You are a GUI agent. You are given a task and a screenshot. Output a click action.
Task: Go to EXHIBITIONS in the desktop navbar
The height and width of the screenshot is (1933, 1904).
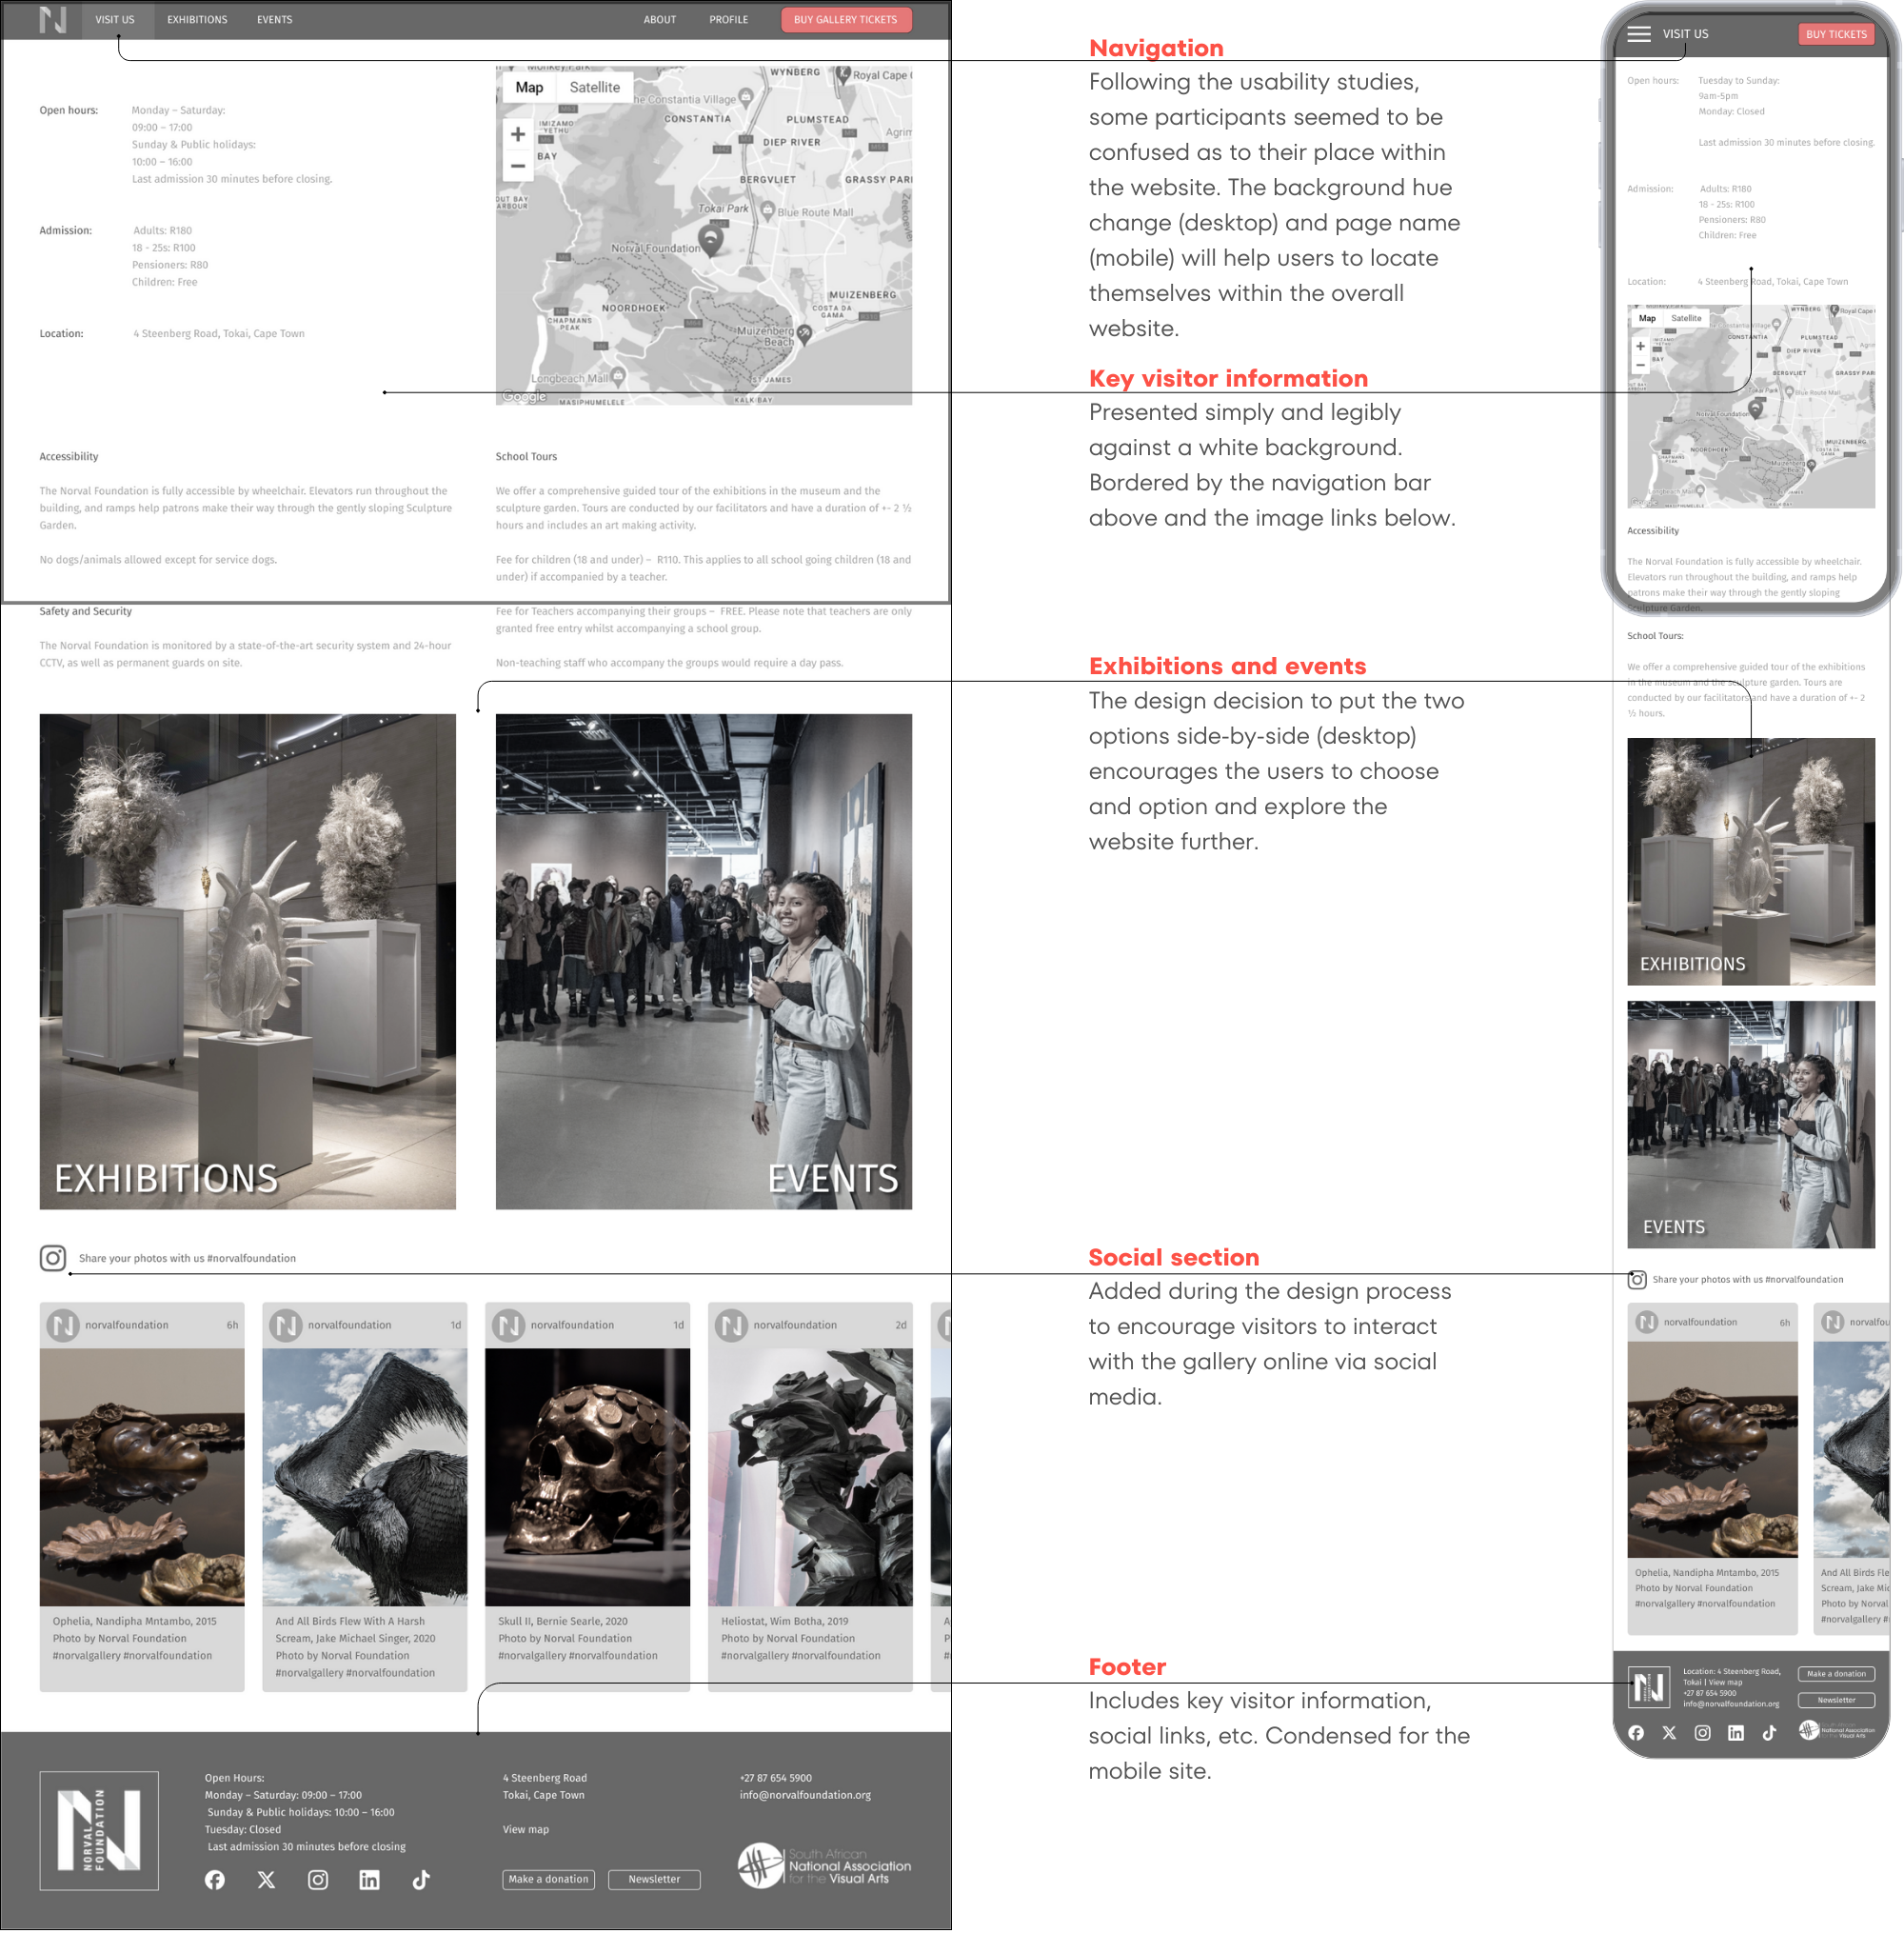197,20
